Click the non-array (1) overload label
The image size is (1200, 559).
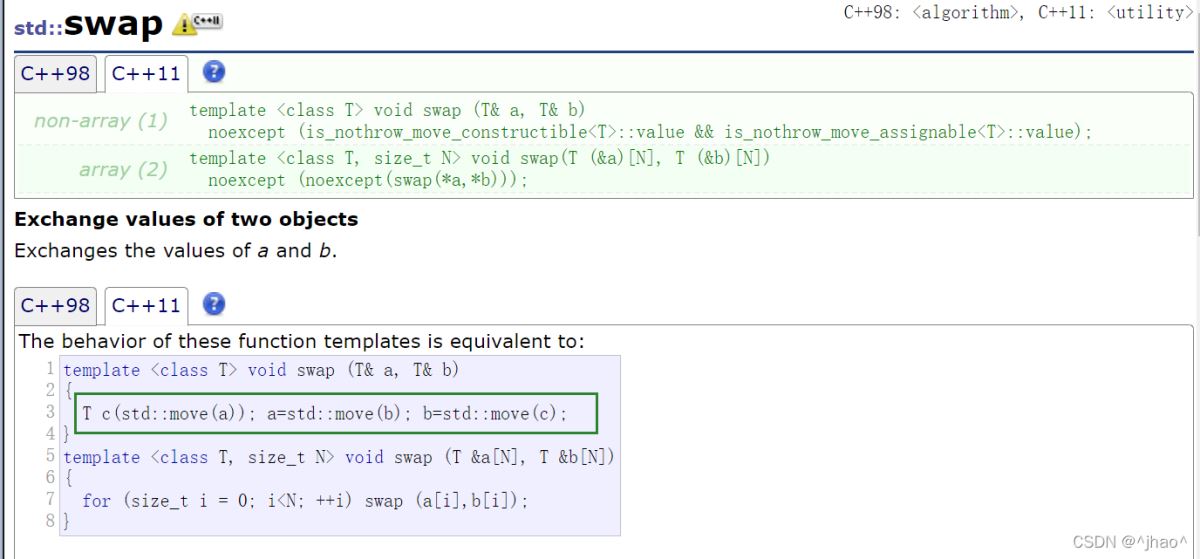101,121
